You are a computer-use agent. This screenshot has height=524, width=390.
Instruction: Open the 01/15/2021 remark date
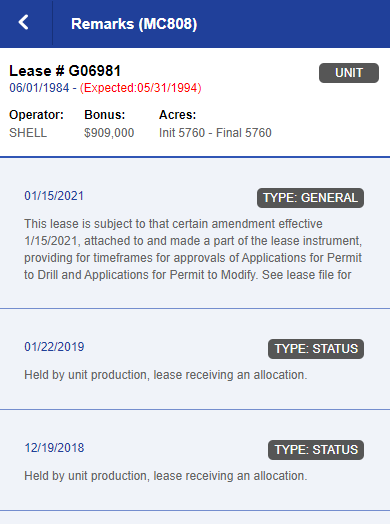click(x=54, y=196)
